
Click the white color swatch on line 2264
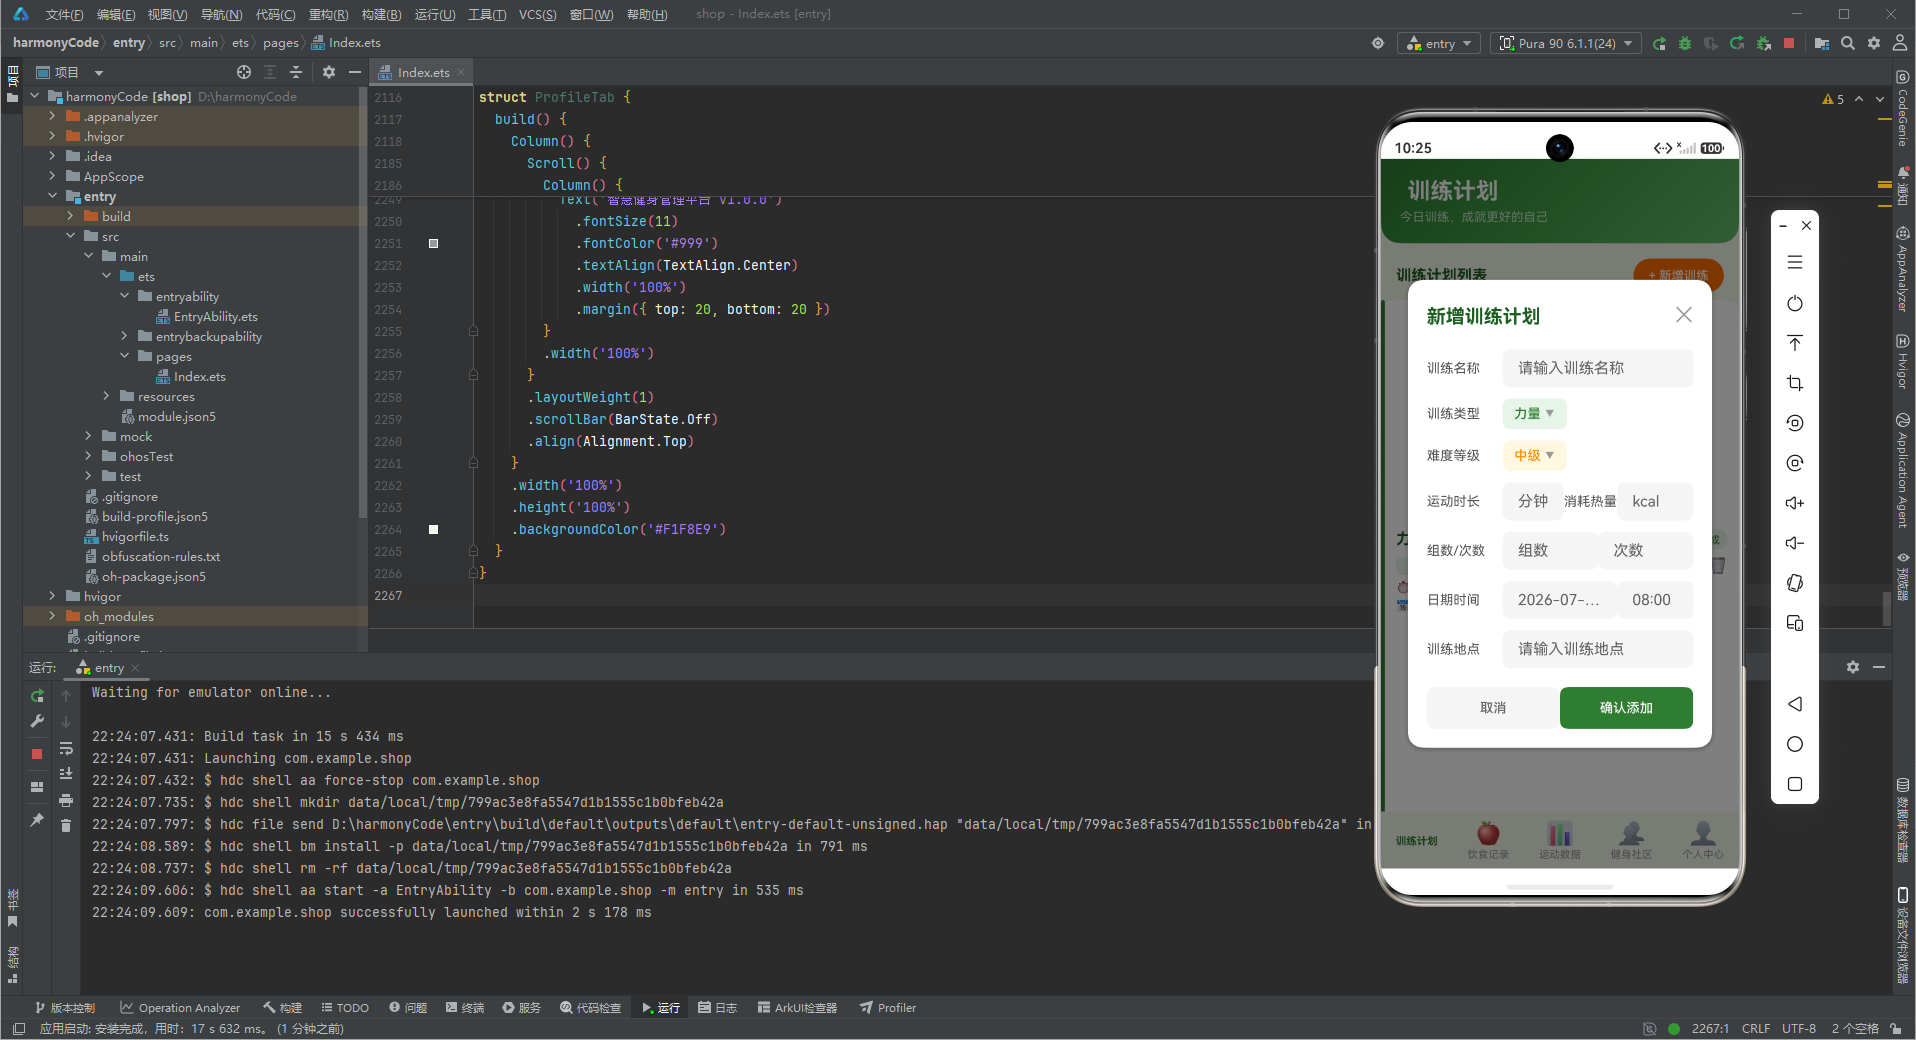[433, 529]
